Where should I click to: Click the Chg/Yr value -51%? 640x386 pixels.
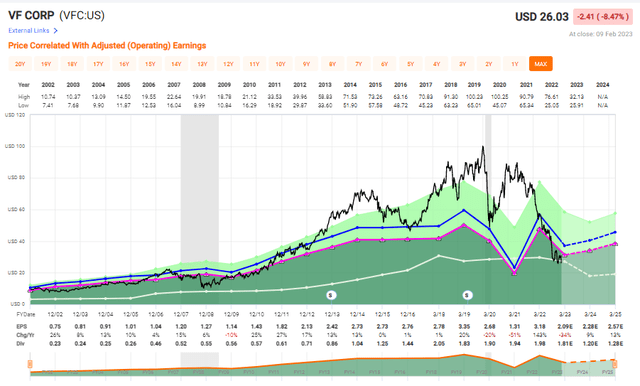click(514, 335)
